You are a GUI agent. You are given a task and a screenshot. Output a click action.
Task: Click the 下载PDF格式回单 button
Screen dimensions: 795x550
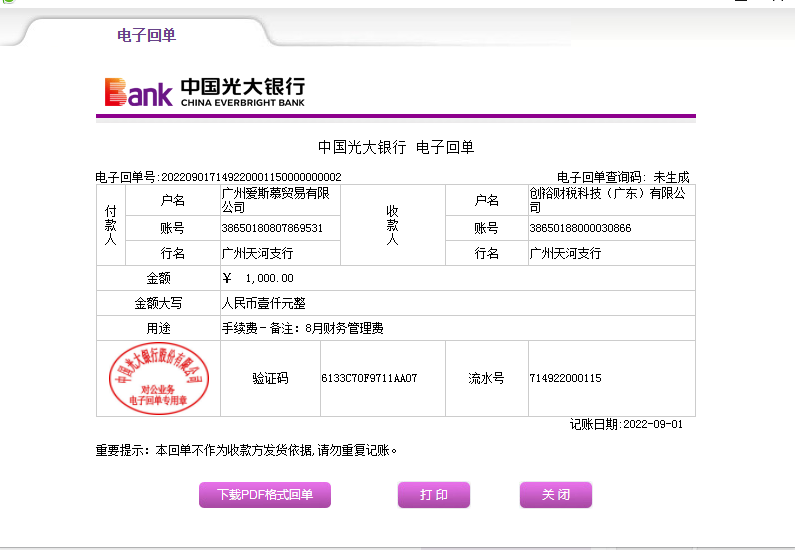[265, 495]
